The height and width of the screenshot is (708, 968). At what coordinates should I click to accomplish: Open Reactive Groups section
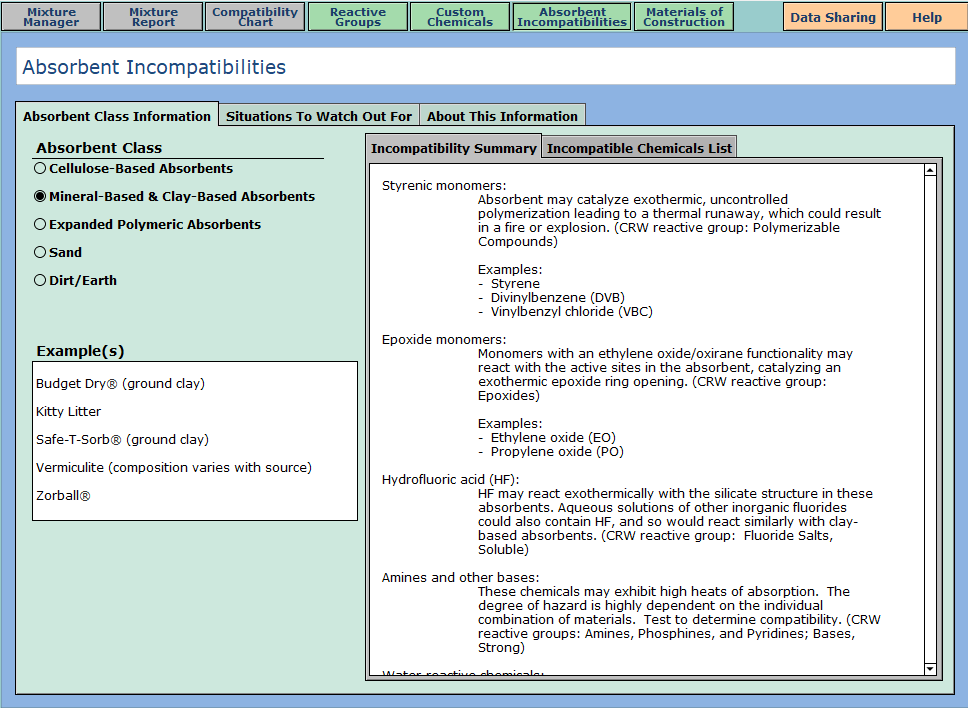tap(358, 17)
